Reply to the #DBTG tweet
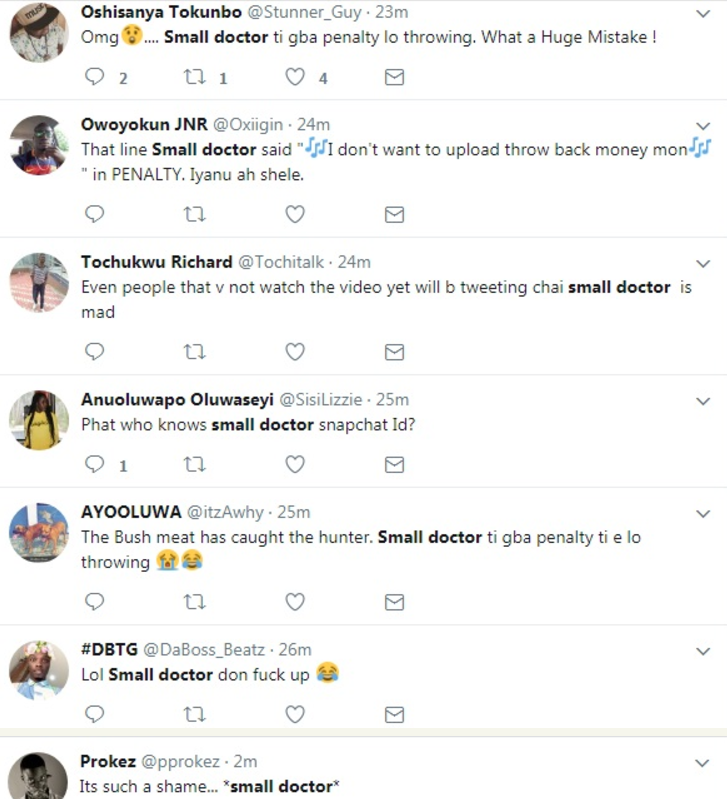This screenshot has width=727, height=799. [95, 714]
